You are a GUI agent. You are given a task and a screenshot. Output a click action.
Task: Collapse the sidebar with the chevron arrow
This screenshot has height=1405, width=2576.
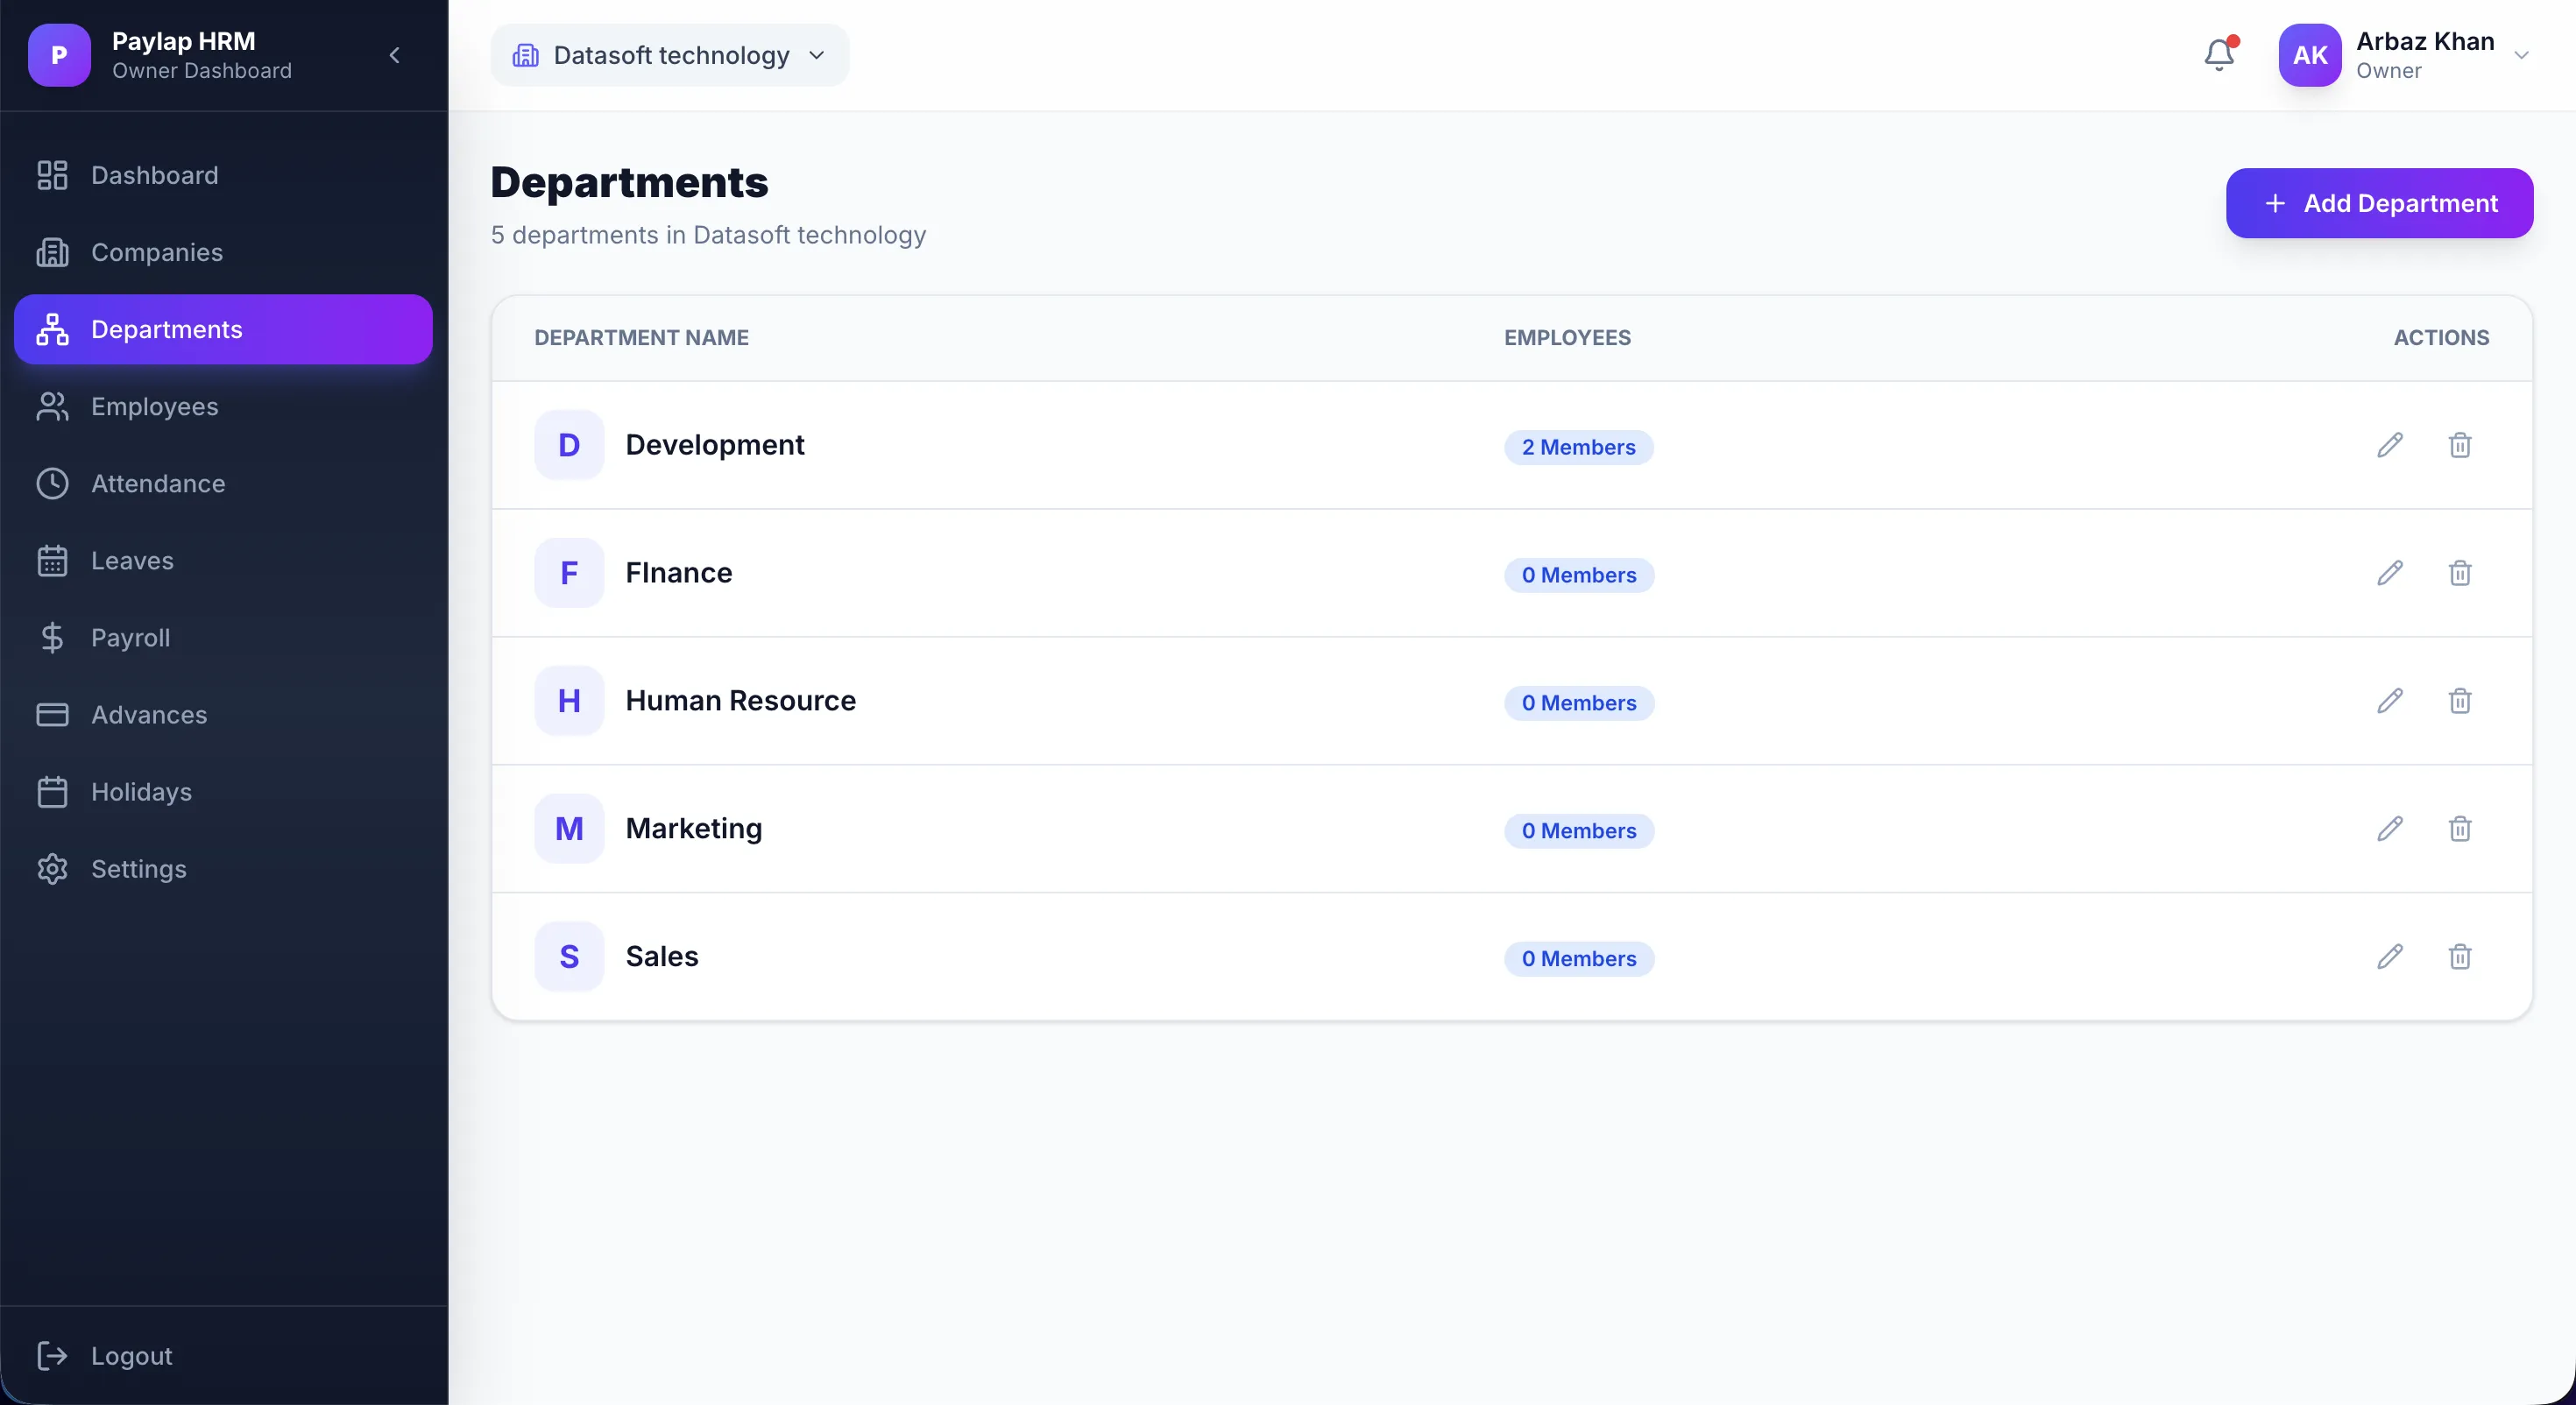pyautogui.click(x=394, y=55)
